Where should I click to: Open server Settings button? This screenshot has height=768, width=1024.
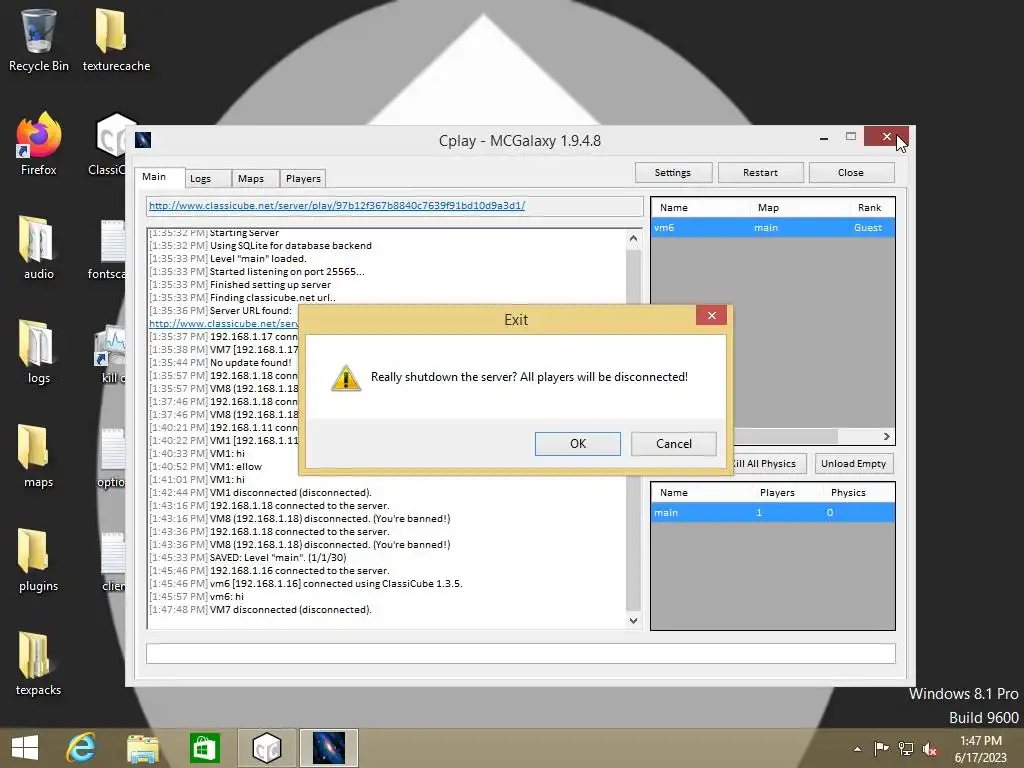pyautogui.click(x=673, y=172)
